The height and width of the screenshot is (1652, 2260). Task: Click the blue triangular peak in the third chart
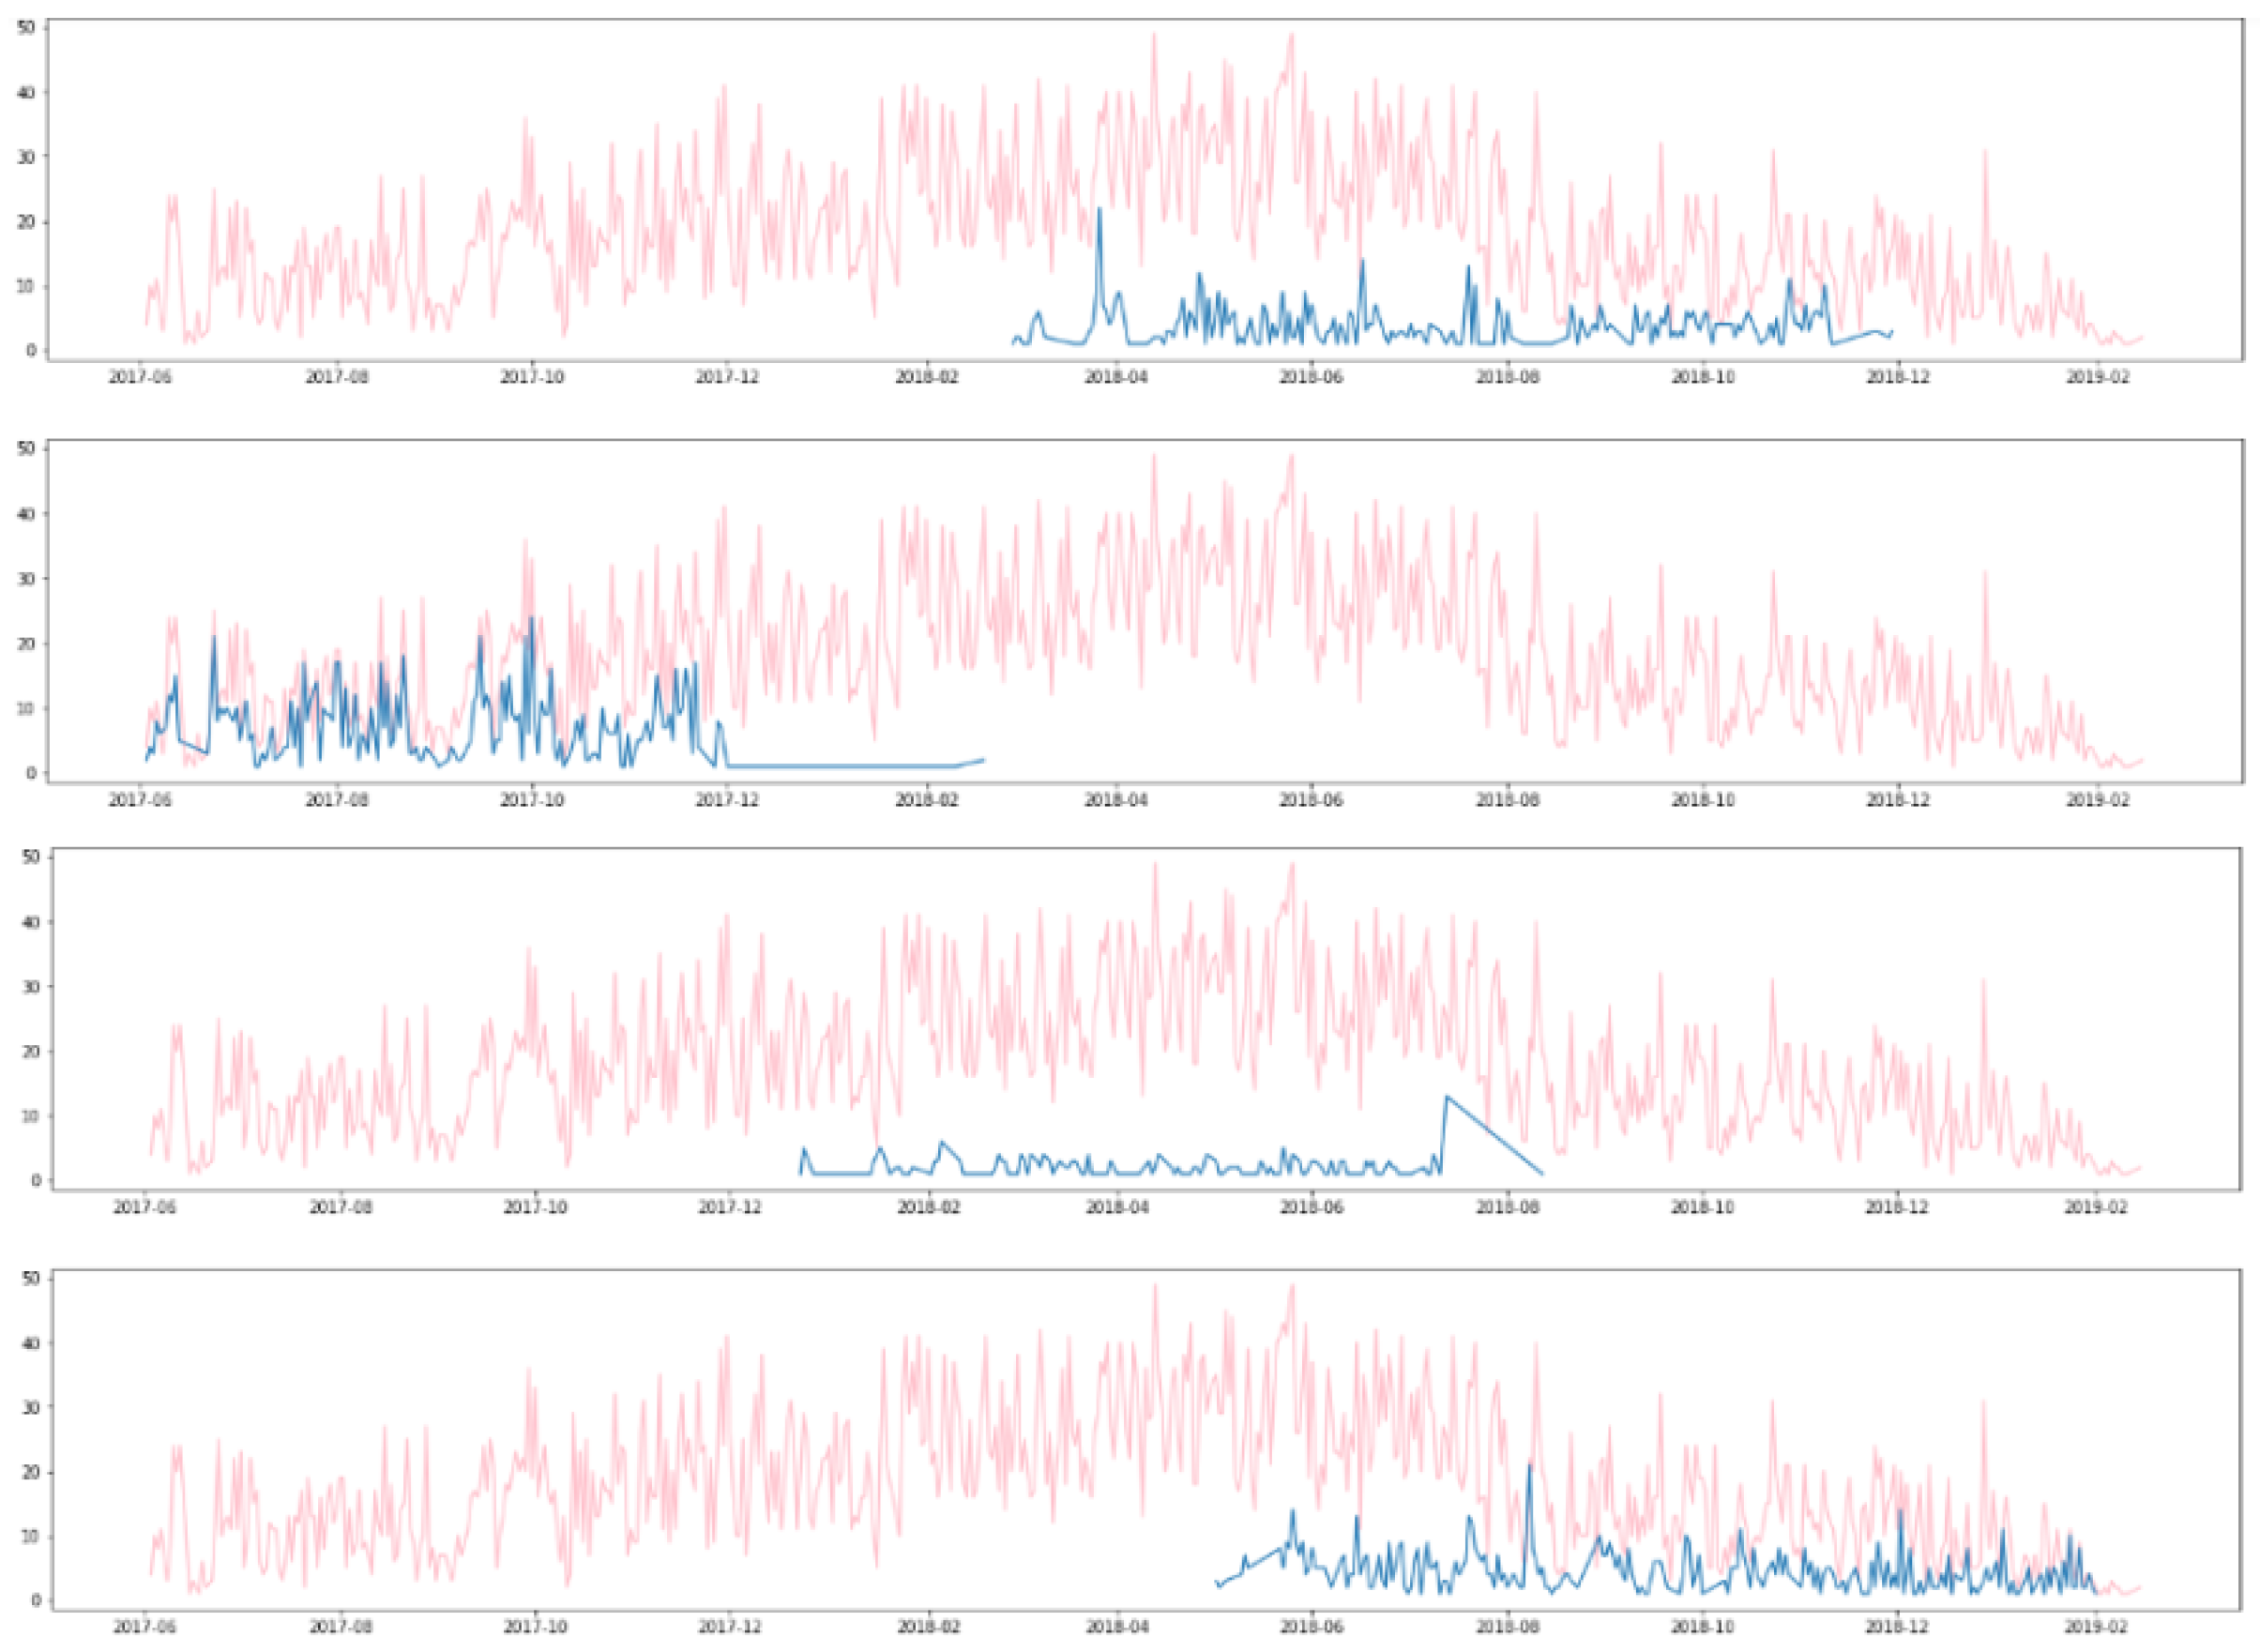click(x=1447, y=1098)
